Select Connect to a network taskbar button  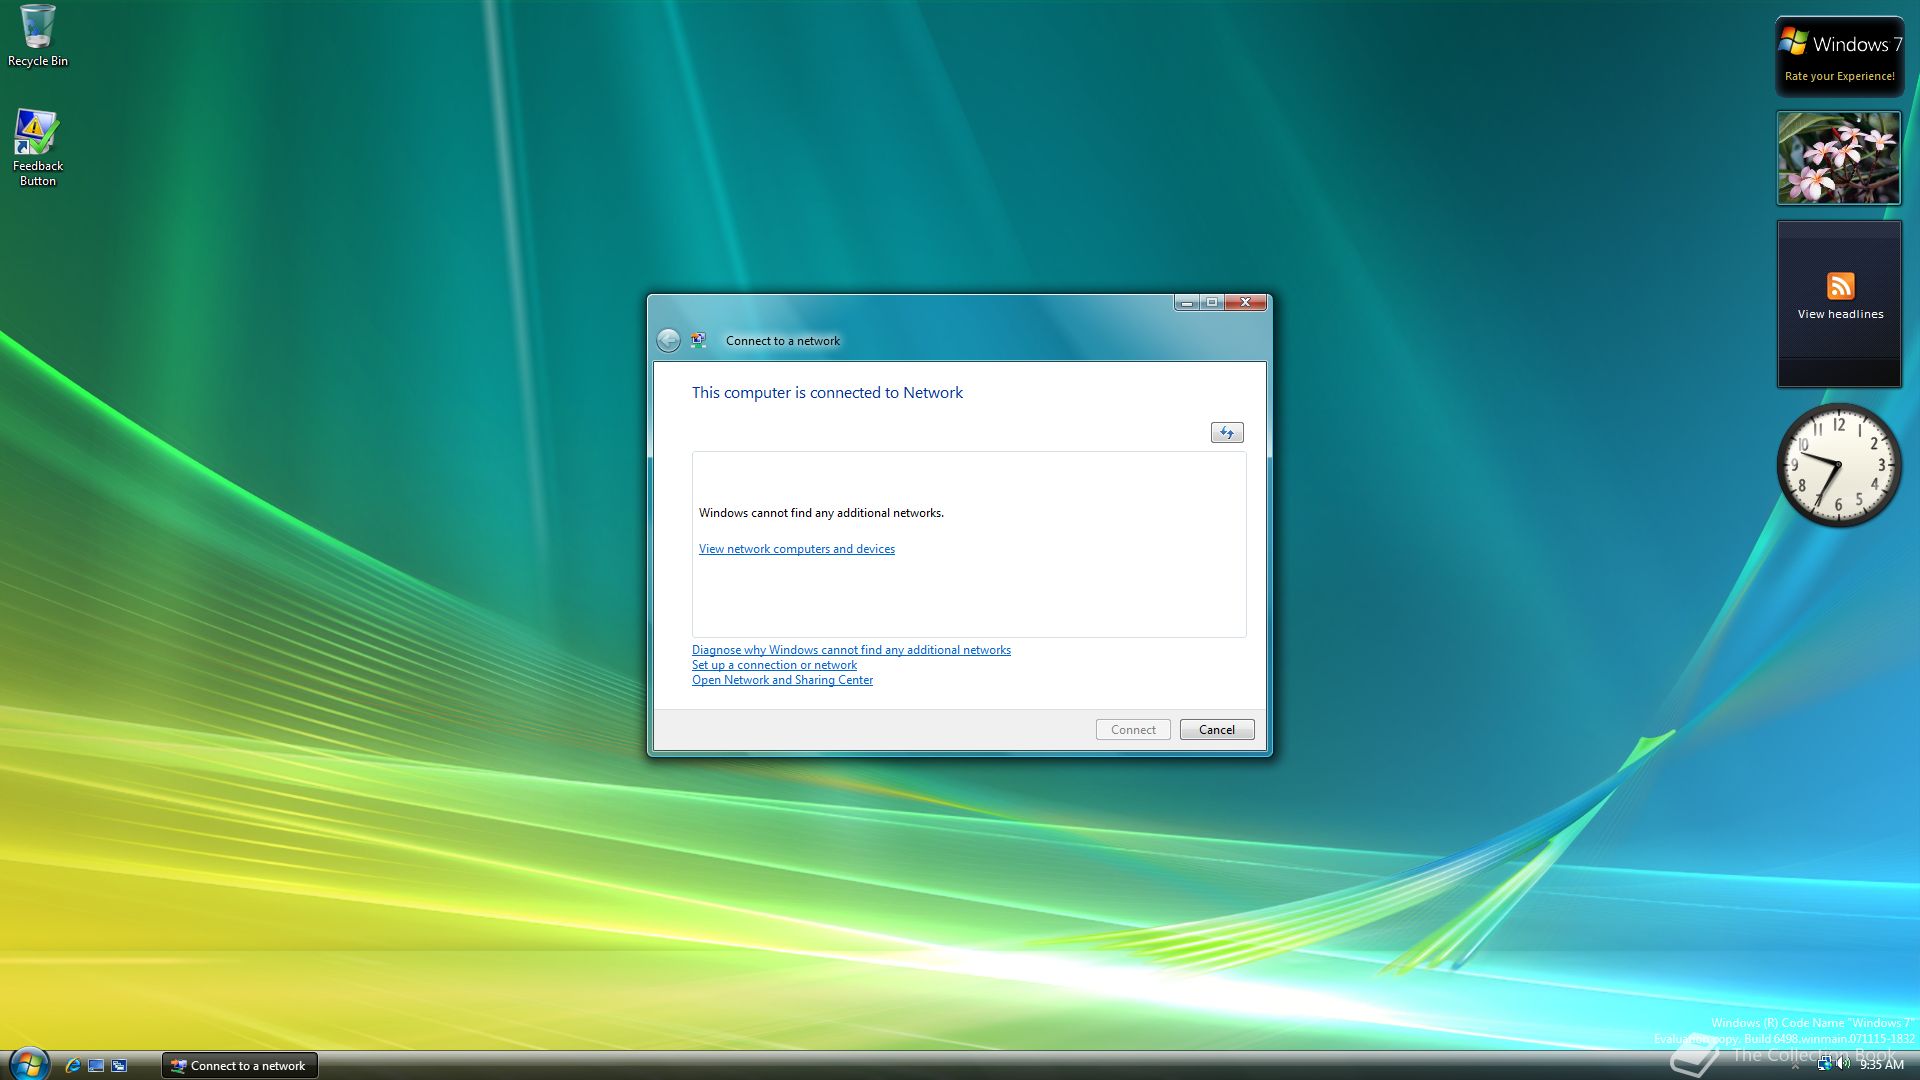coord(240,1066)
